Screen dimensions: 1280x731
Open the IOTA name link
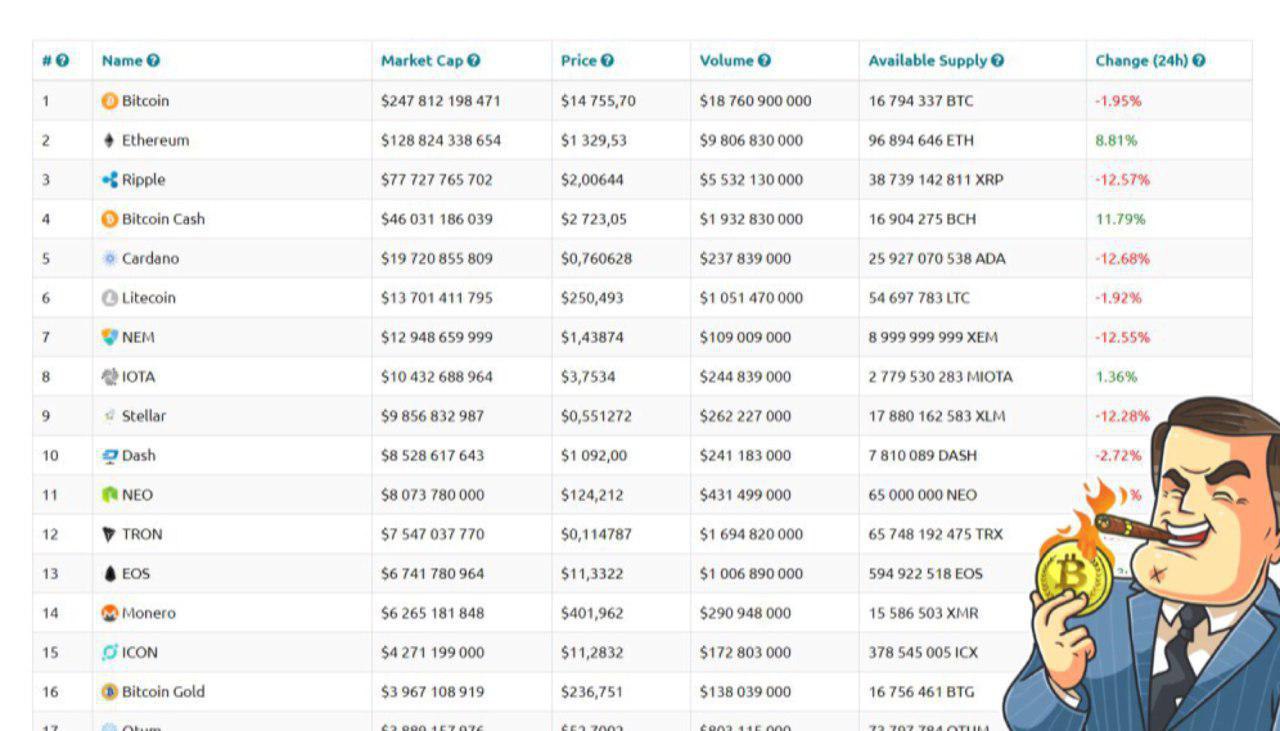(x=139, y=377)
